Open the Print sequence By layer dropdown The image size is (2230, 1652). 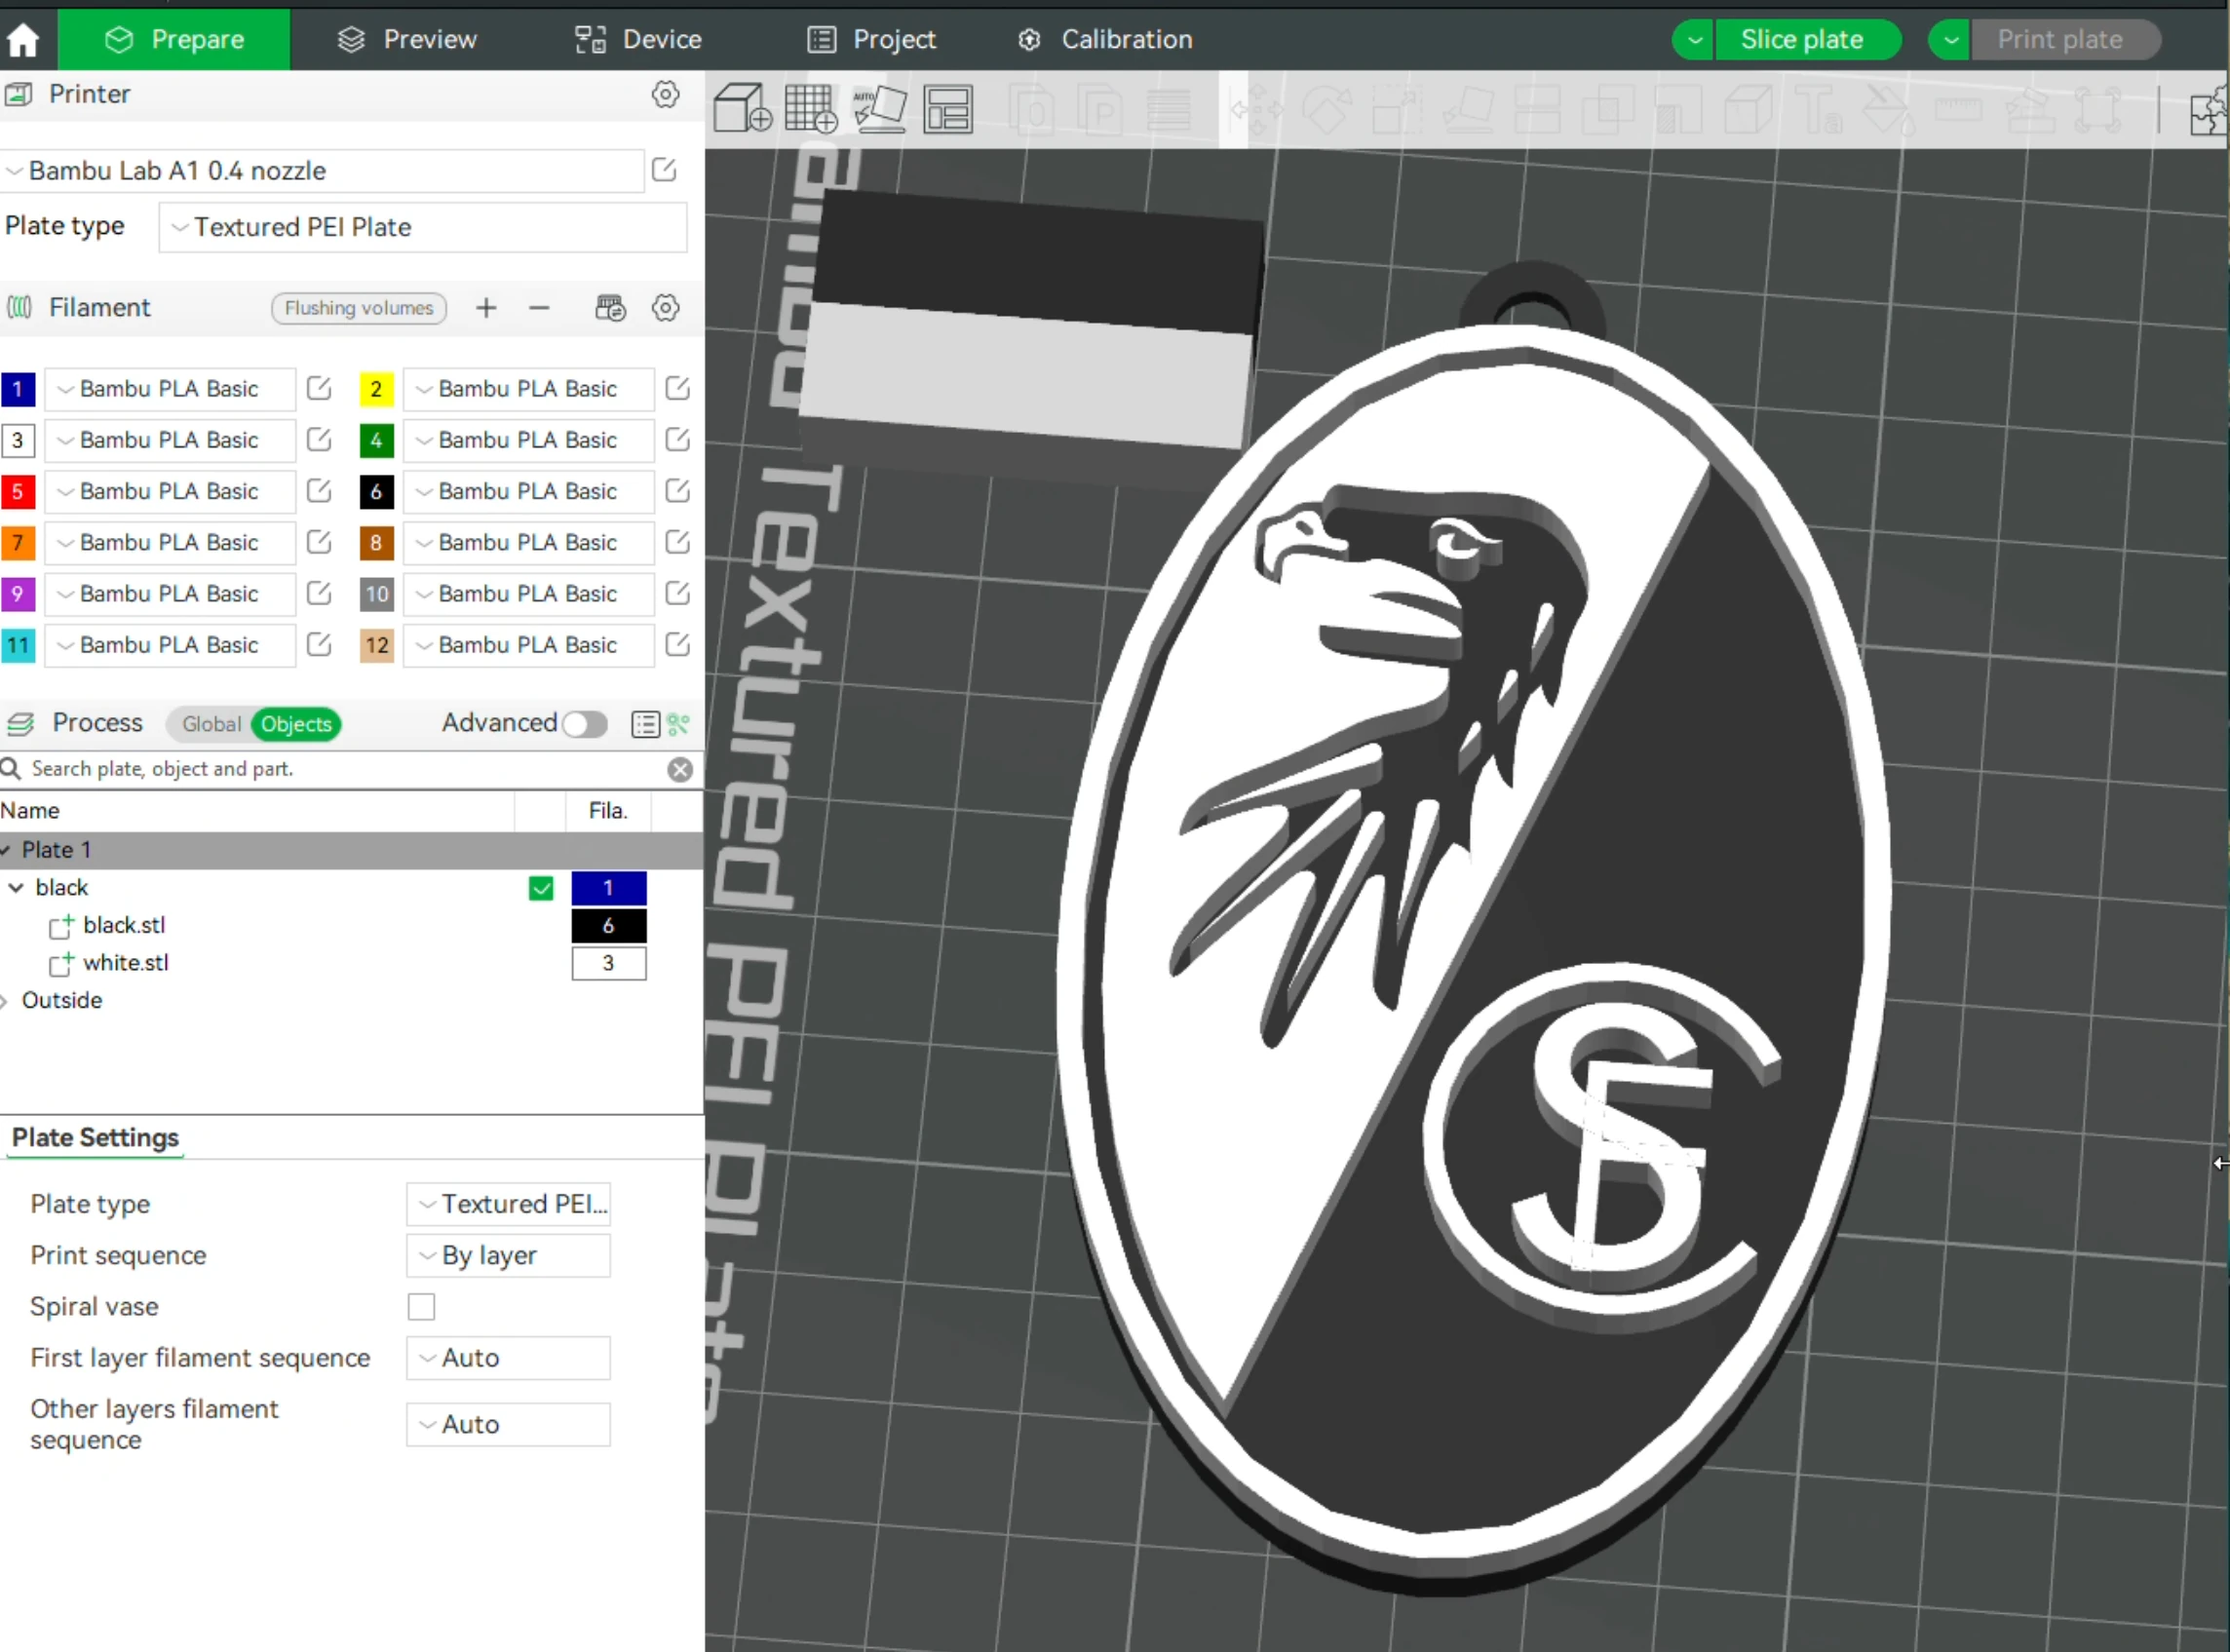508,1256
